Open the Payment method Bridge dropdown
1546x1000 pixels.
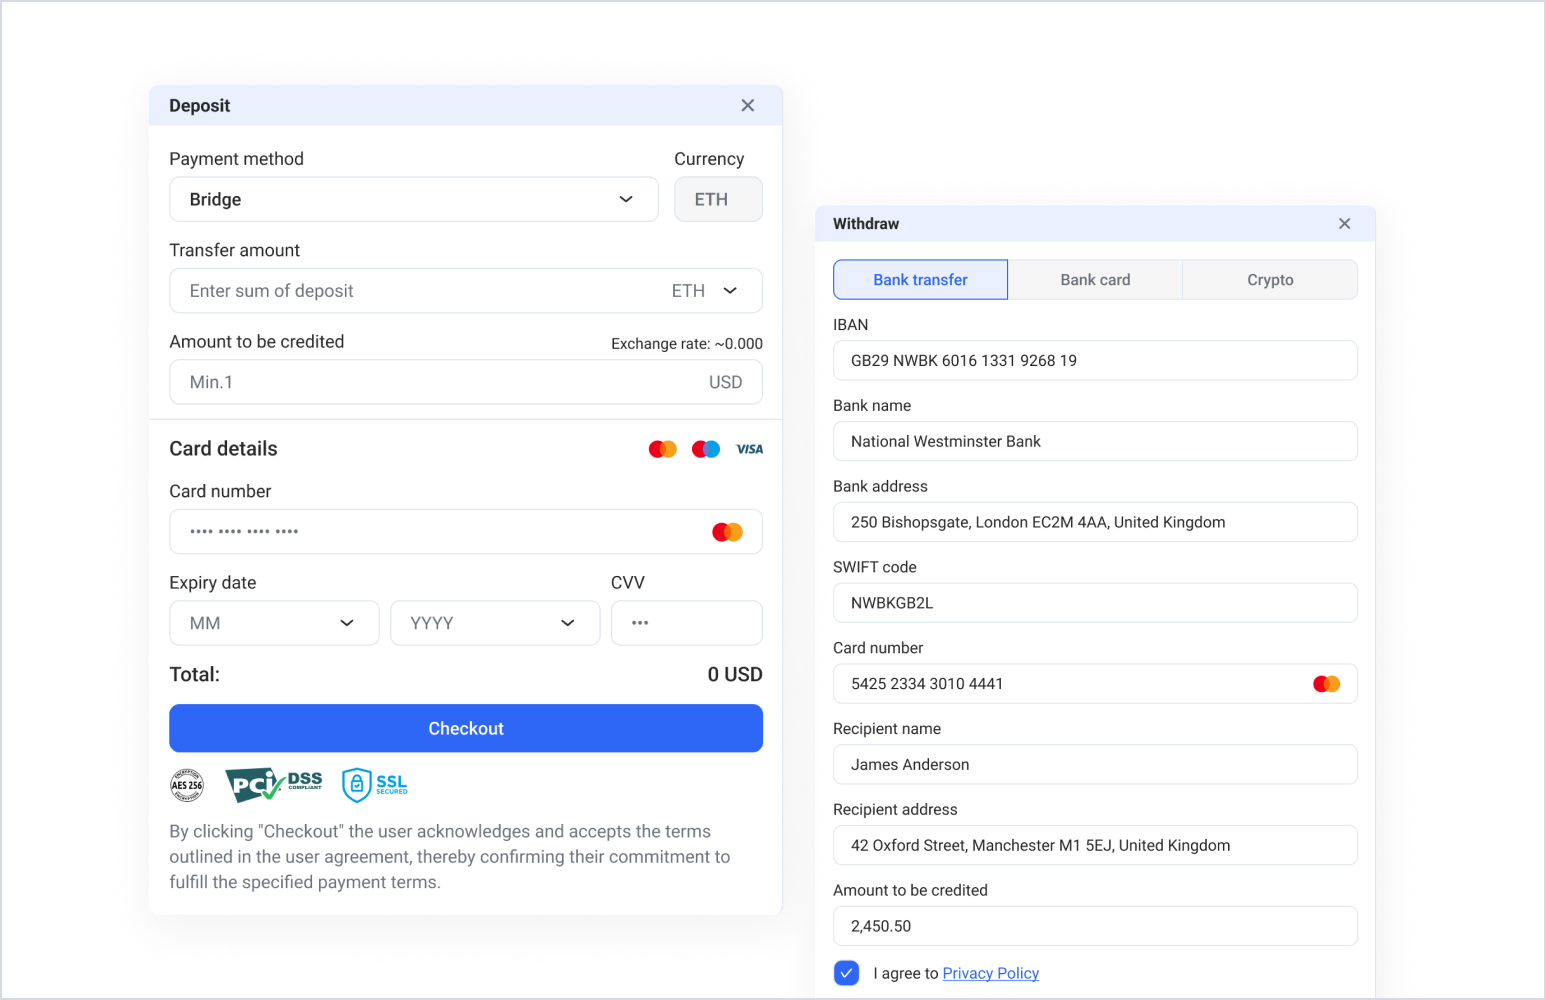[413, 199]
